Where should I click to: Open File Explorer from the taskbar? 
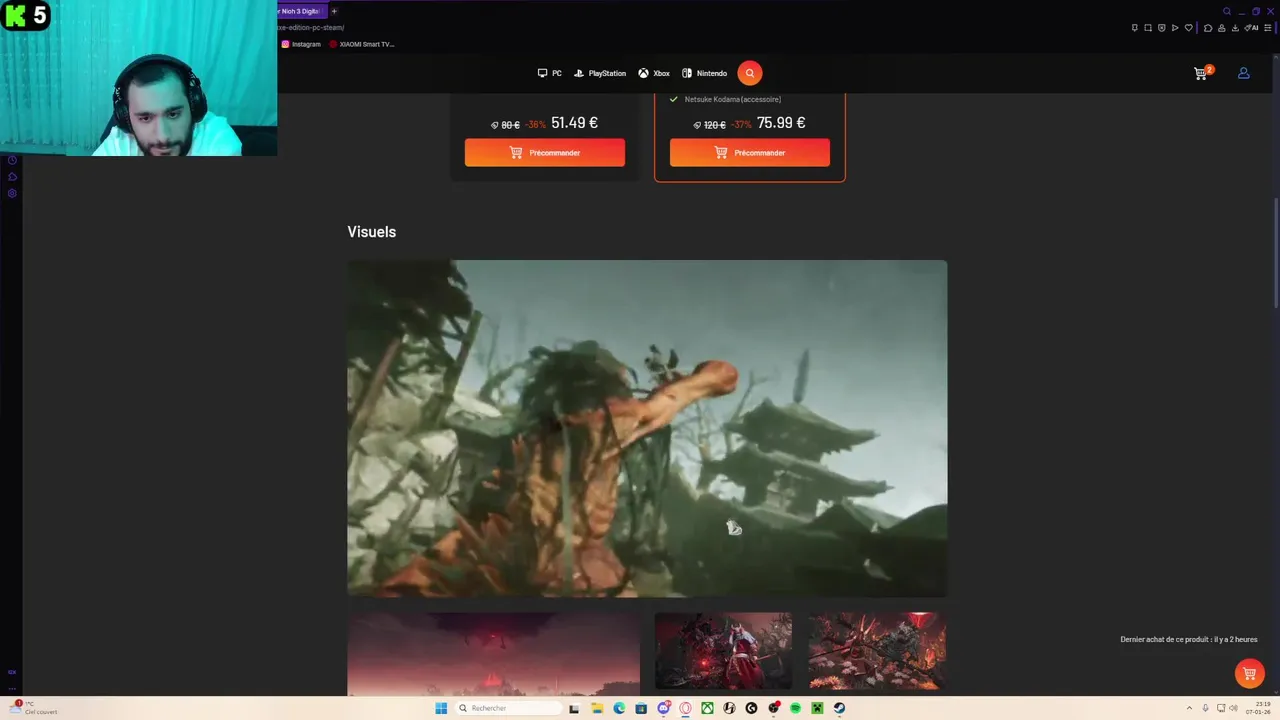[597, 708]
